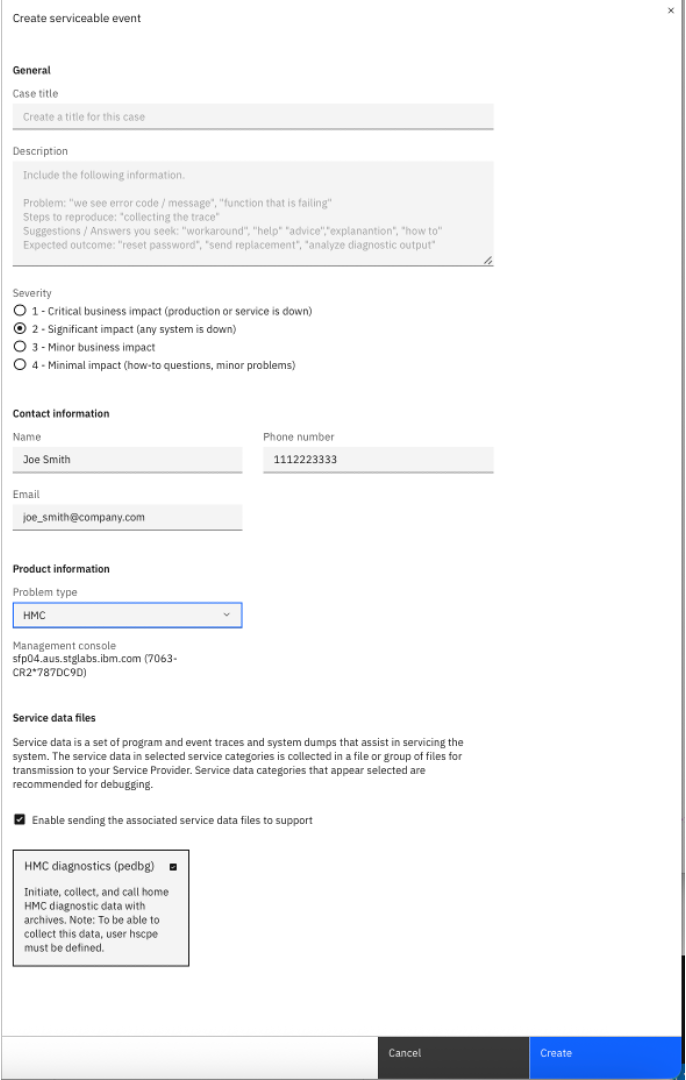686x1080 pixels.
Task: Click the Email input field
Action: tap(127, 517)
